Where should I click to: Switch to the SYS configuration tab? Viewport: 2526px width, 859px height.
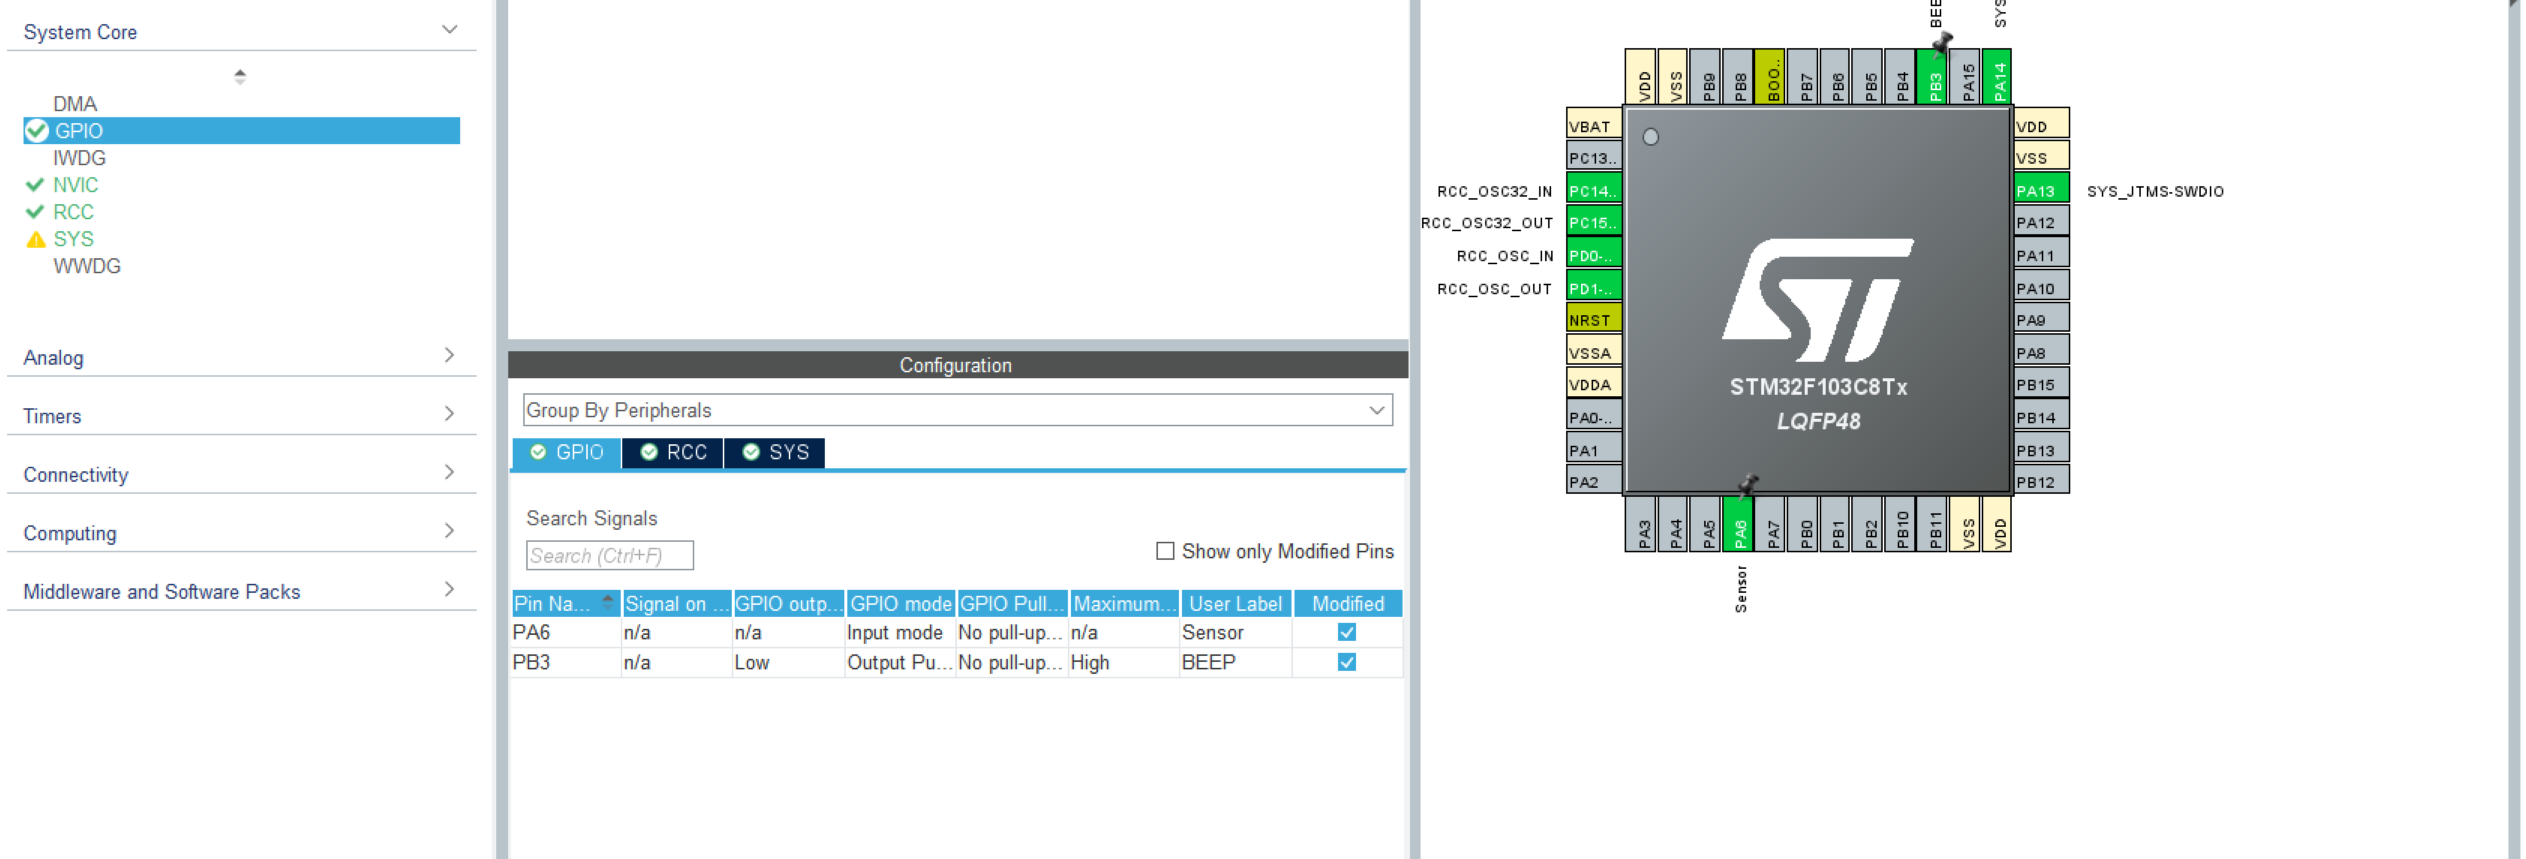[775, 453]
